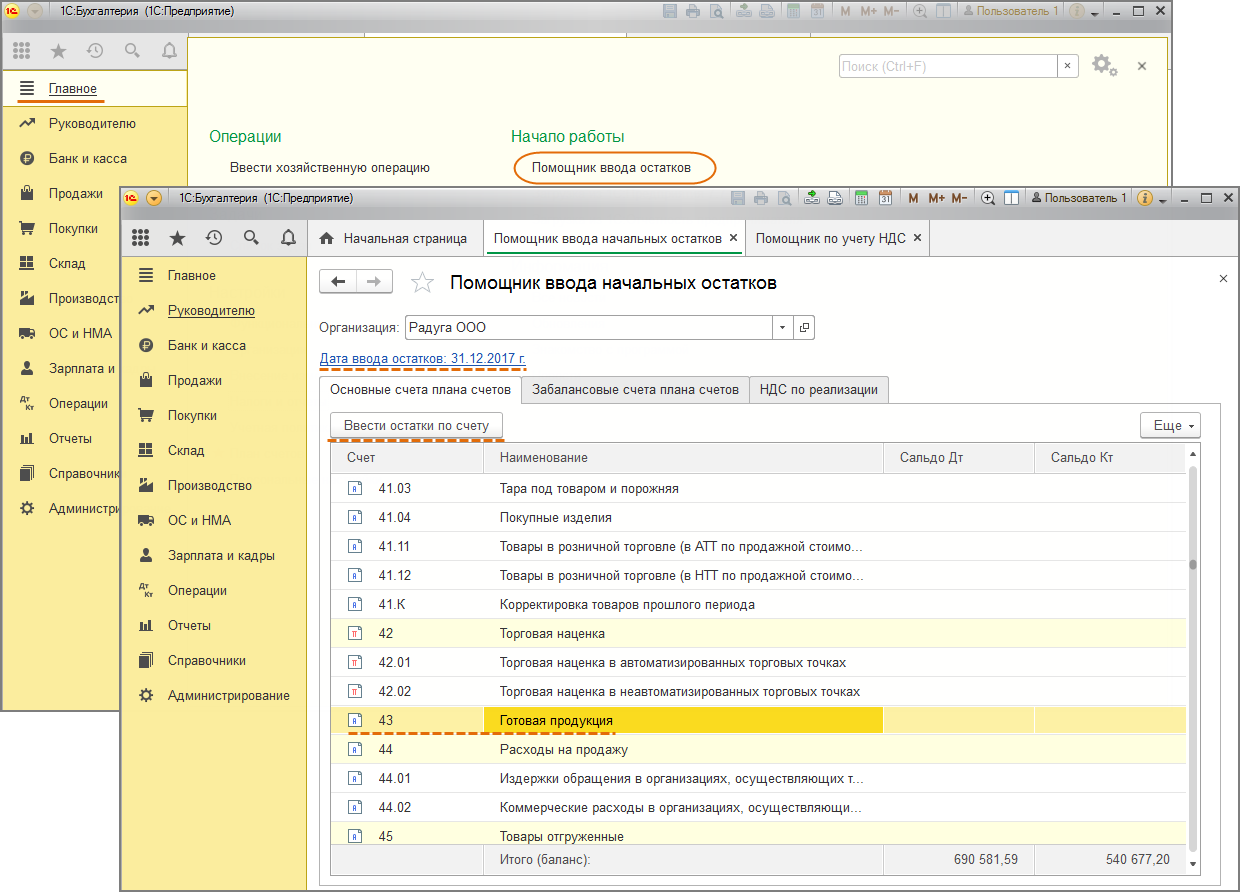The height and width of the screenshot is (893, 1242).
Task: Close the Помощник ввода начальных остатков tab
Action: (733, 239)
